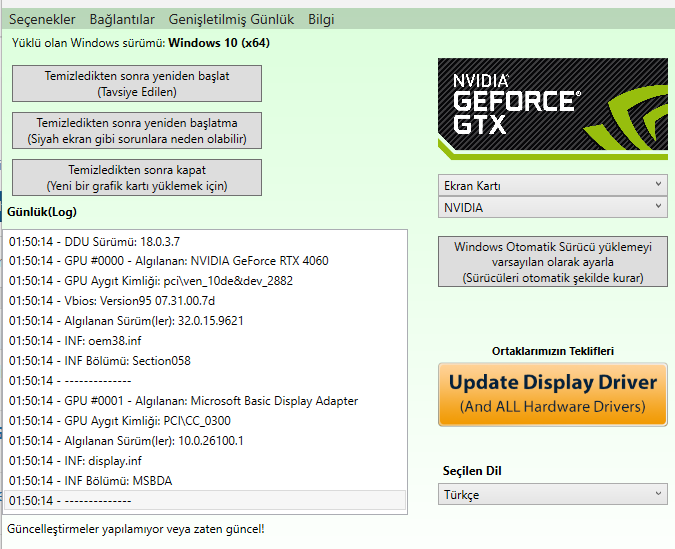Select log line pci\ven_10de&dev_2882
The image size is (675, 549).
click(204, 281)
